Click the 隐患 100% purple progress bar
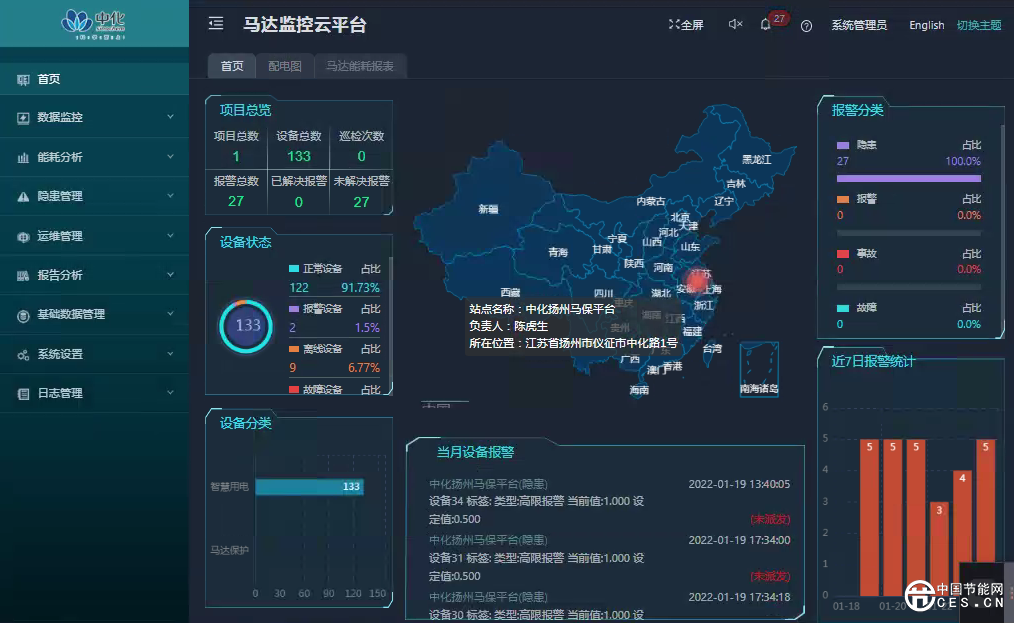The width and height of the screenshot is (1014, 623). tap(909, 179)
